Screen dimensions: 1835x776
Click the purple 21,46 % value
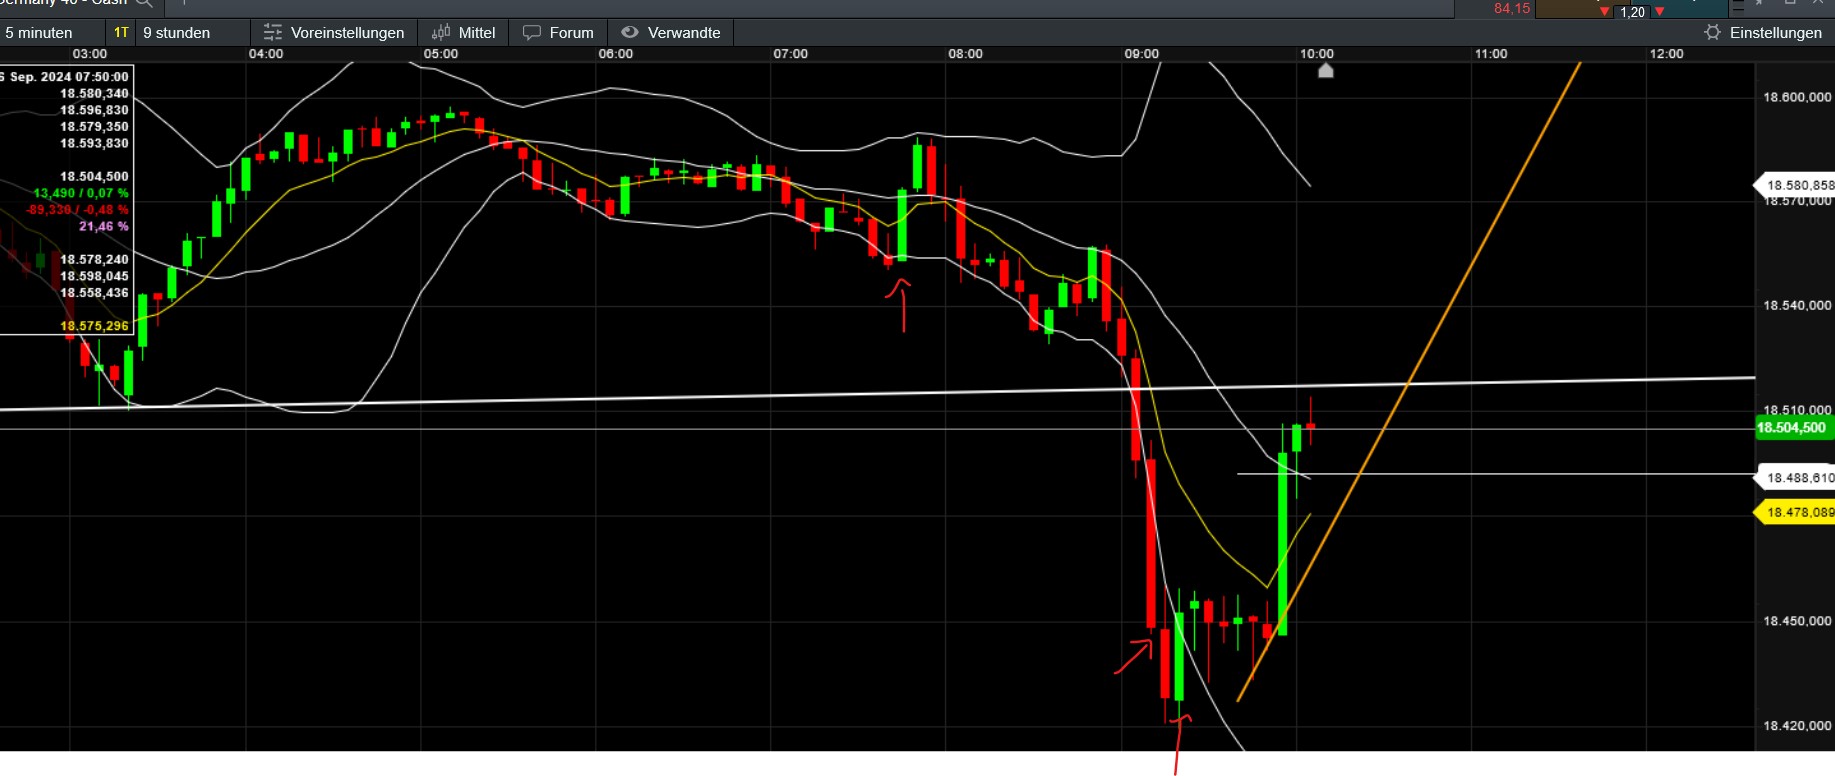(104, 227)
